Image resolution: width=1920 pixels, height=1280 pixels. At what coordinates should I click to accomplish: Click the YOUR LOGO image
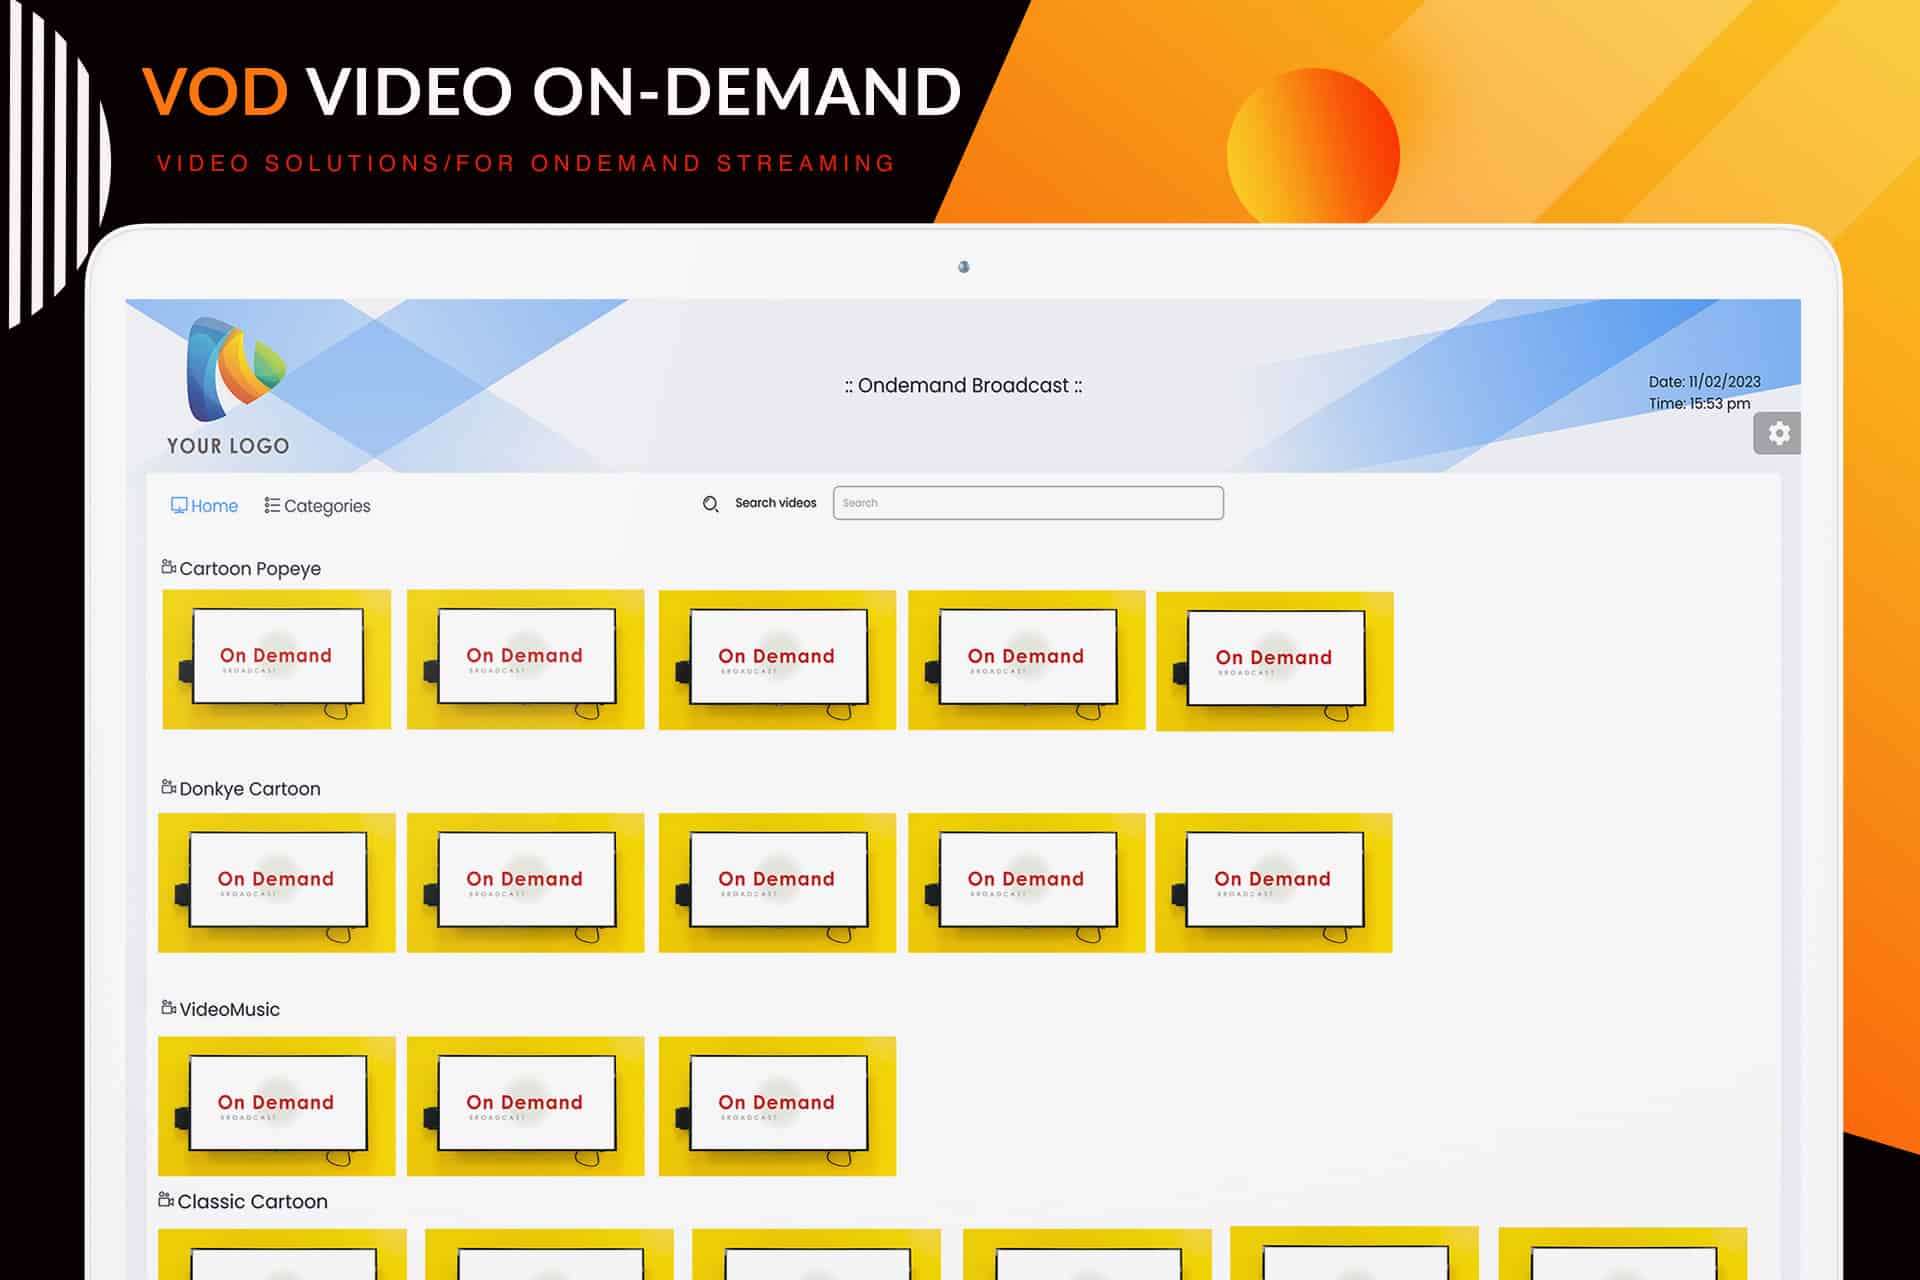point(230,387)
